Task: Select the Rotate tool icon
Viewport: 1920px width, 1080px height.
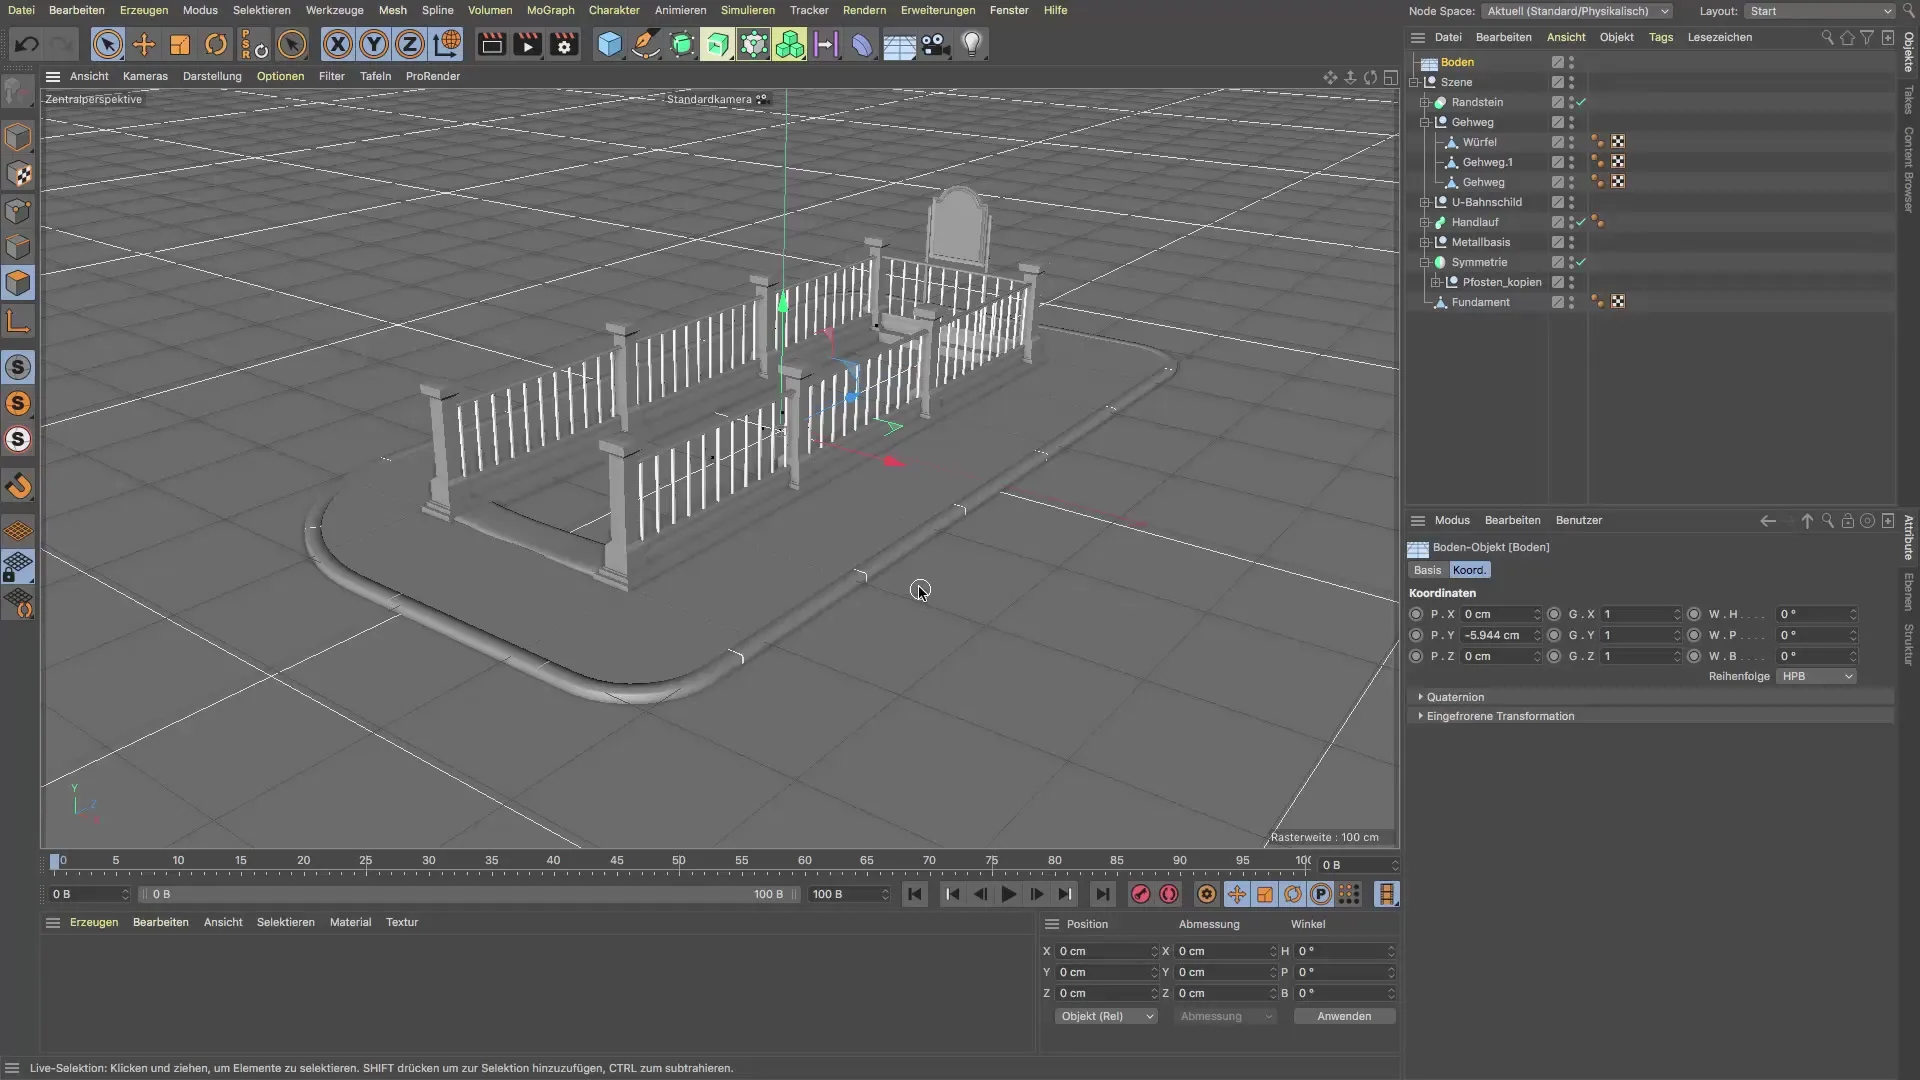Action: pyautogui.click(x=216, y=45)
